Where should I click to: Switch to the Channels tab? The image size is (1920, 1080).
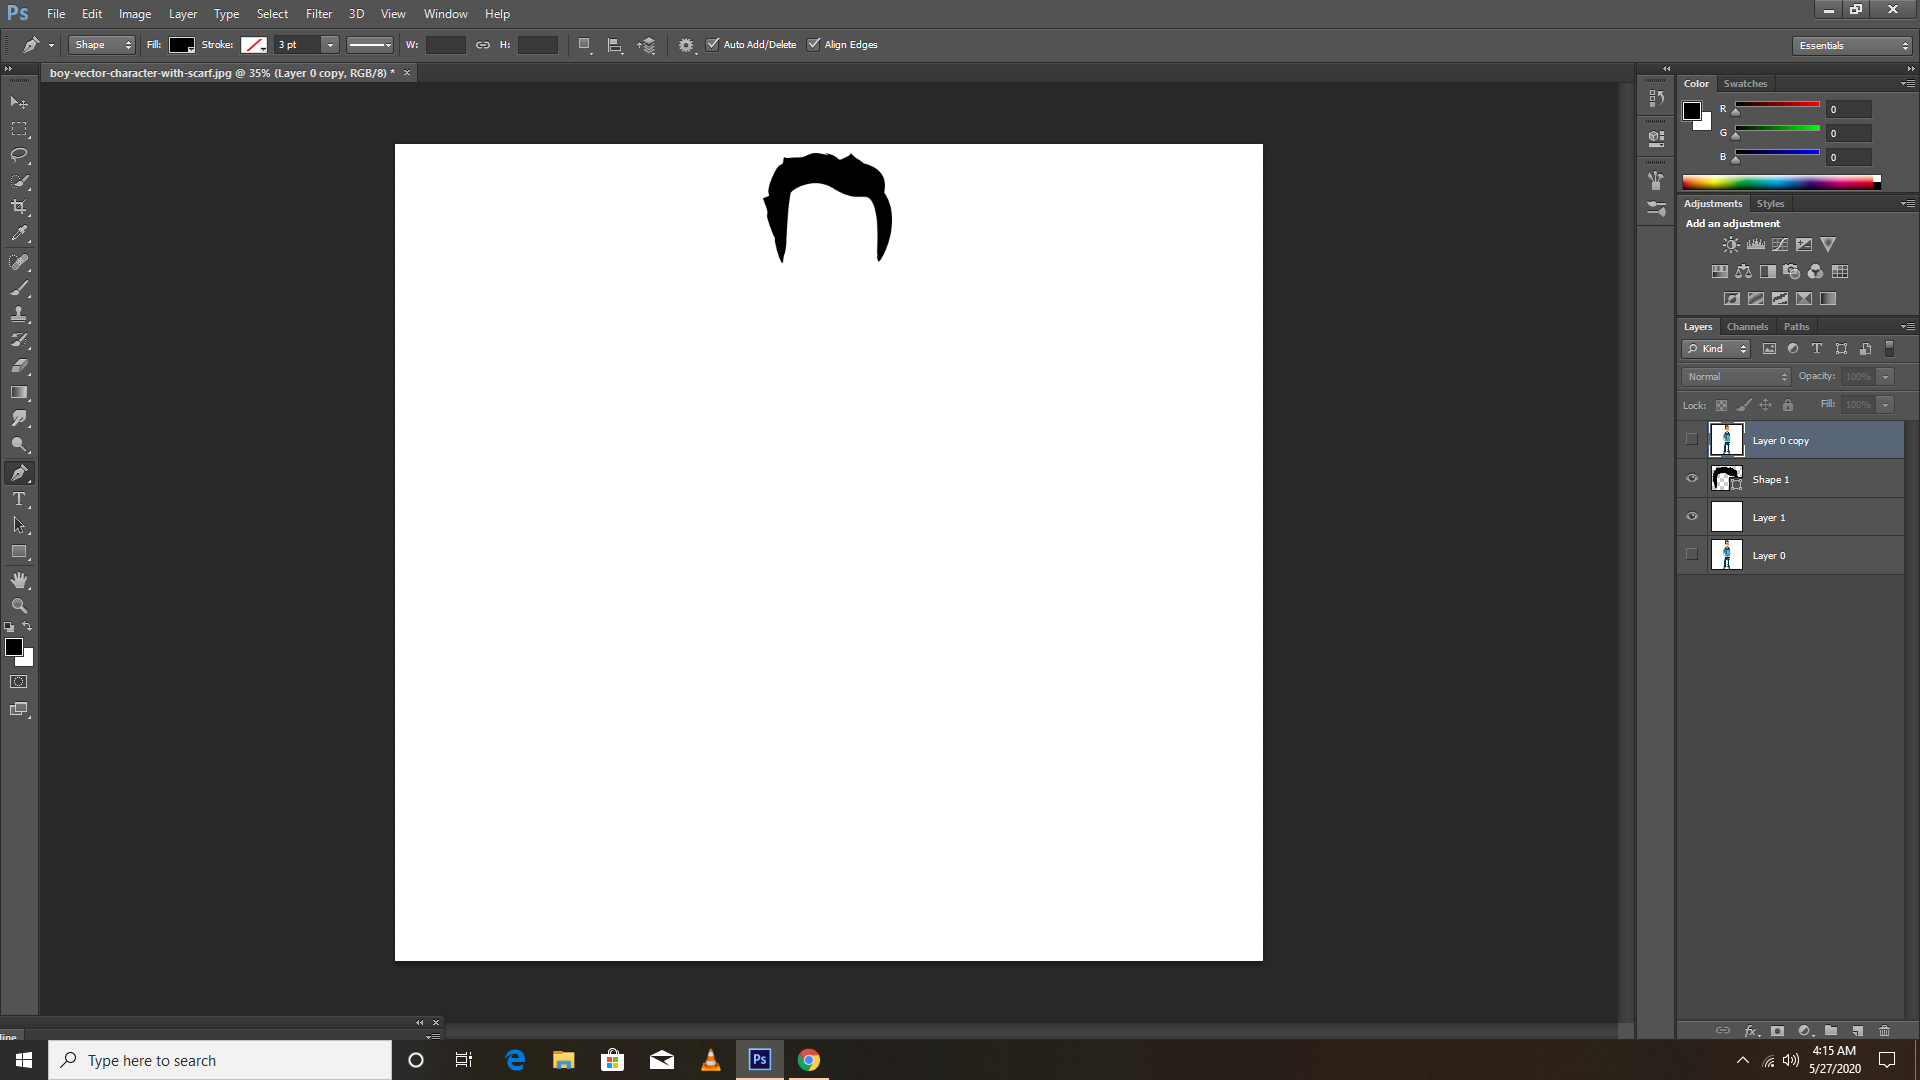pyautogui.click(x=1747, y=327)
